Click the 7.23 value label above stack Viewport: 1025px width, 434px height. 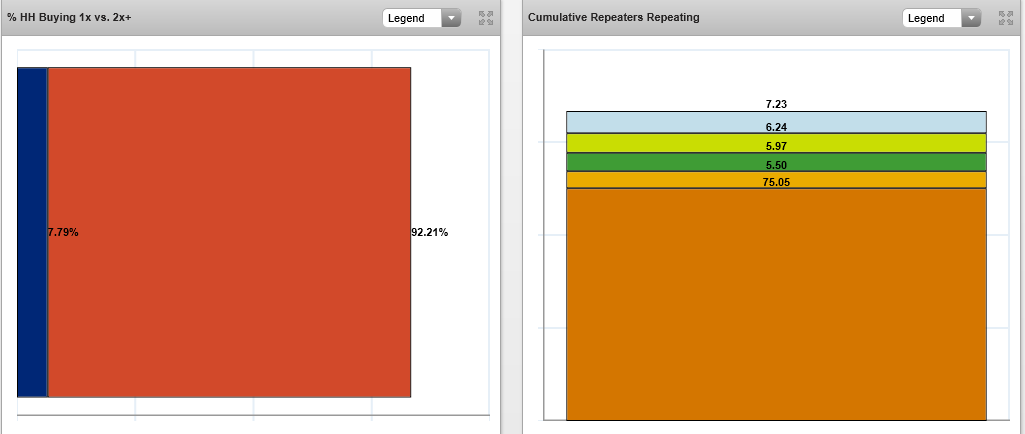point(776,104)
